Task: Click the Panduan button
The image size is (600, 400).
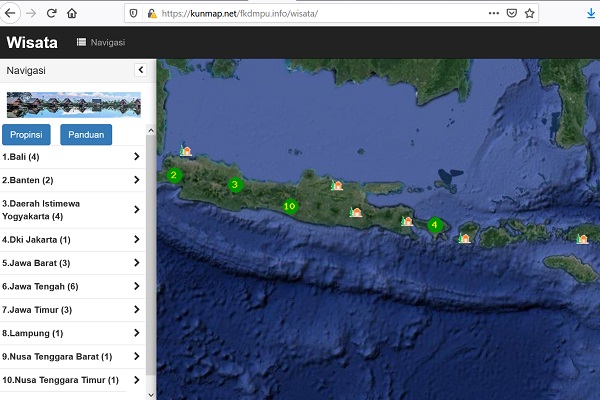Action: pyautogui.click(x=86, y=135)
